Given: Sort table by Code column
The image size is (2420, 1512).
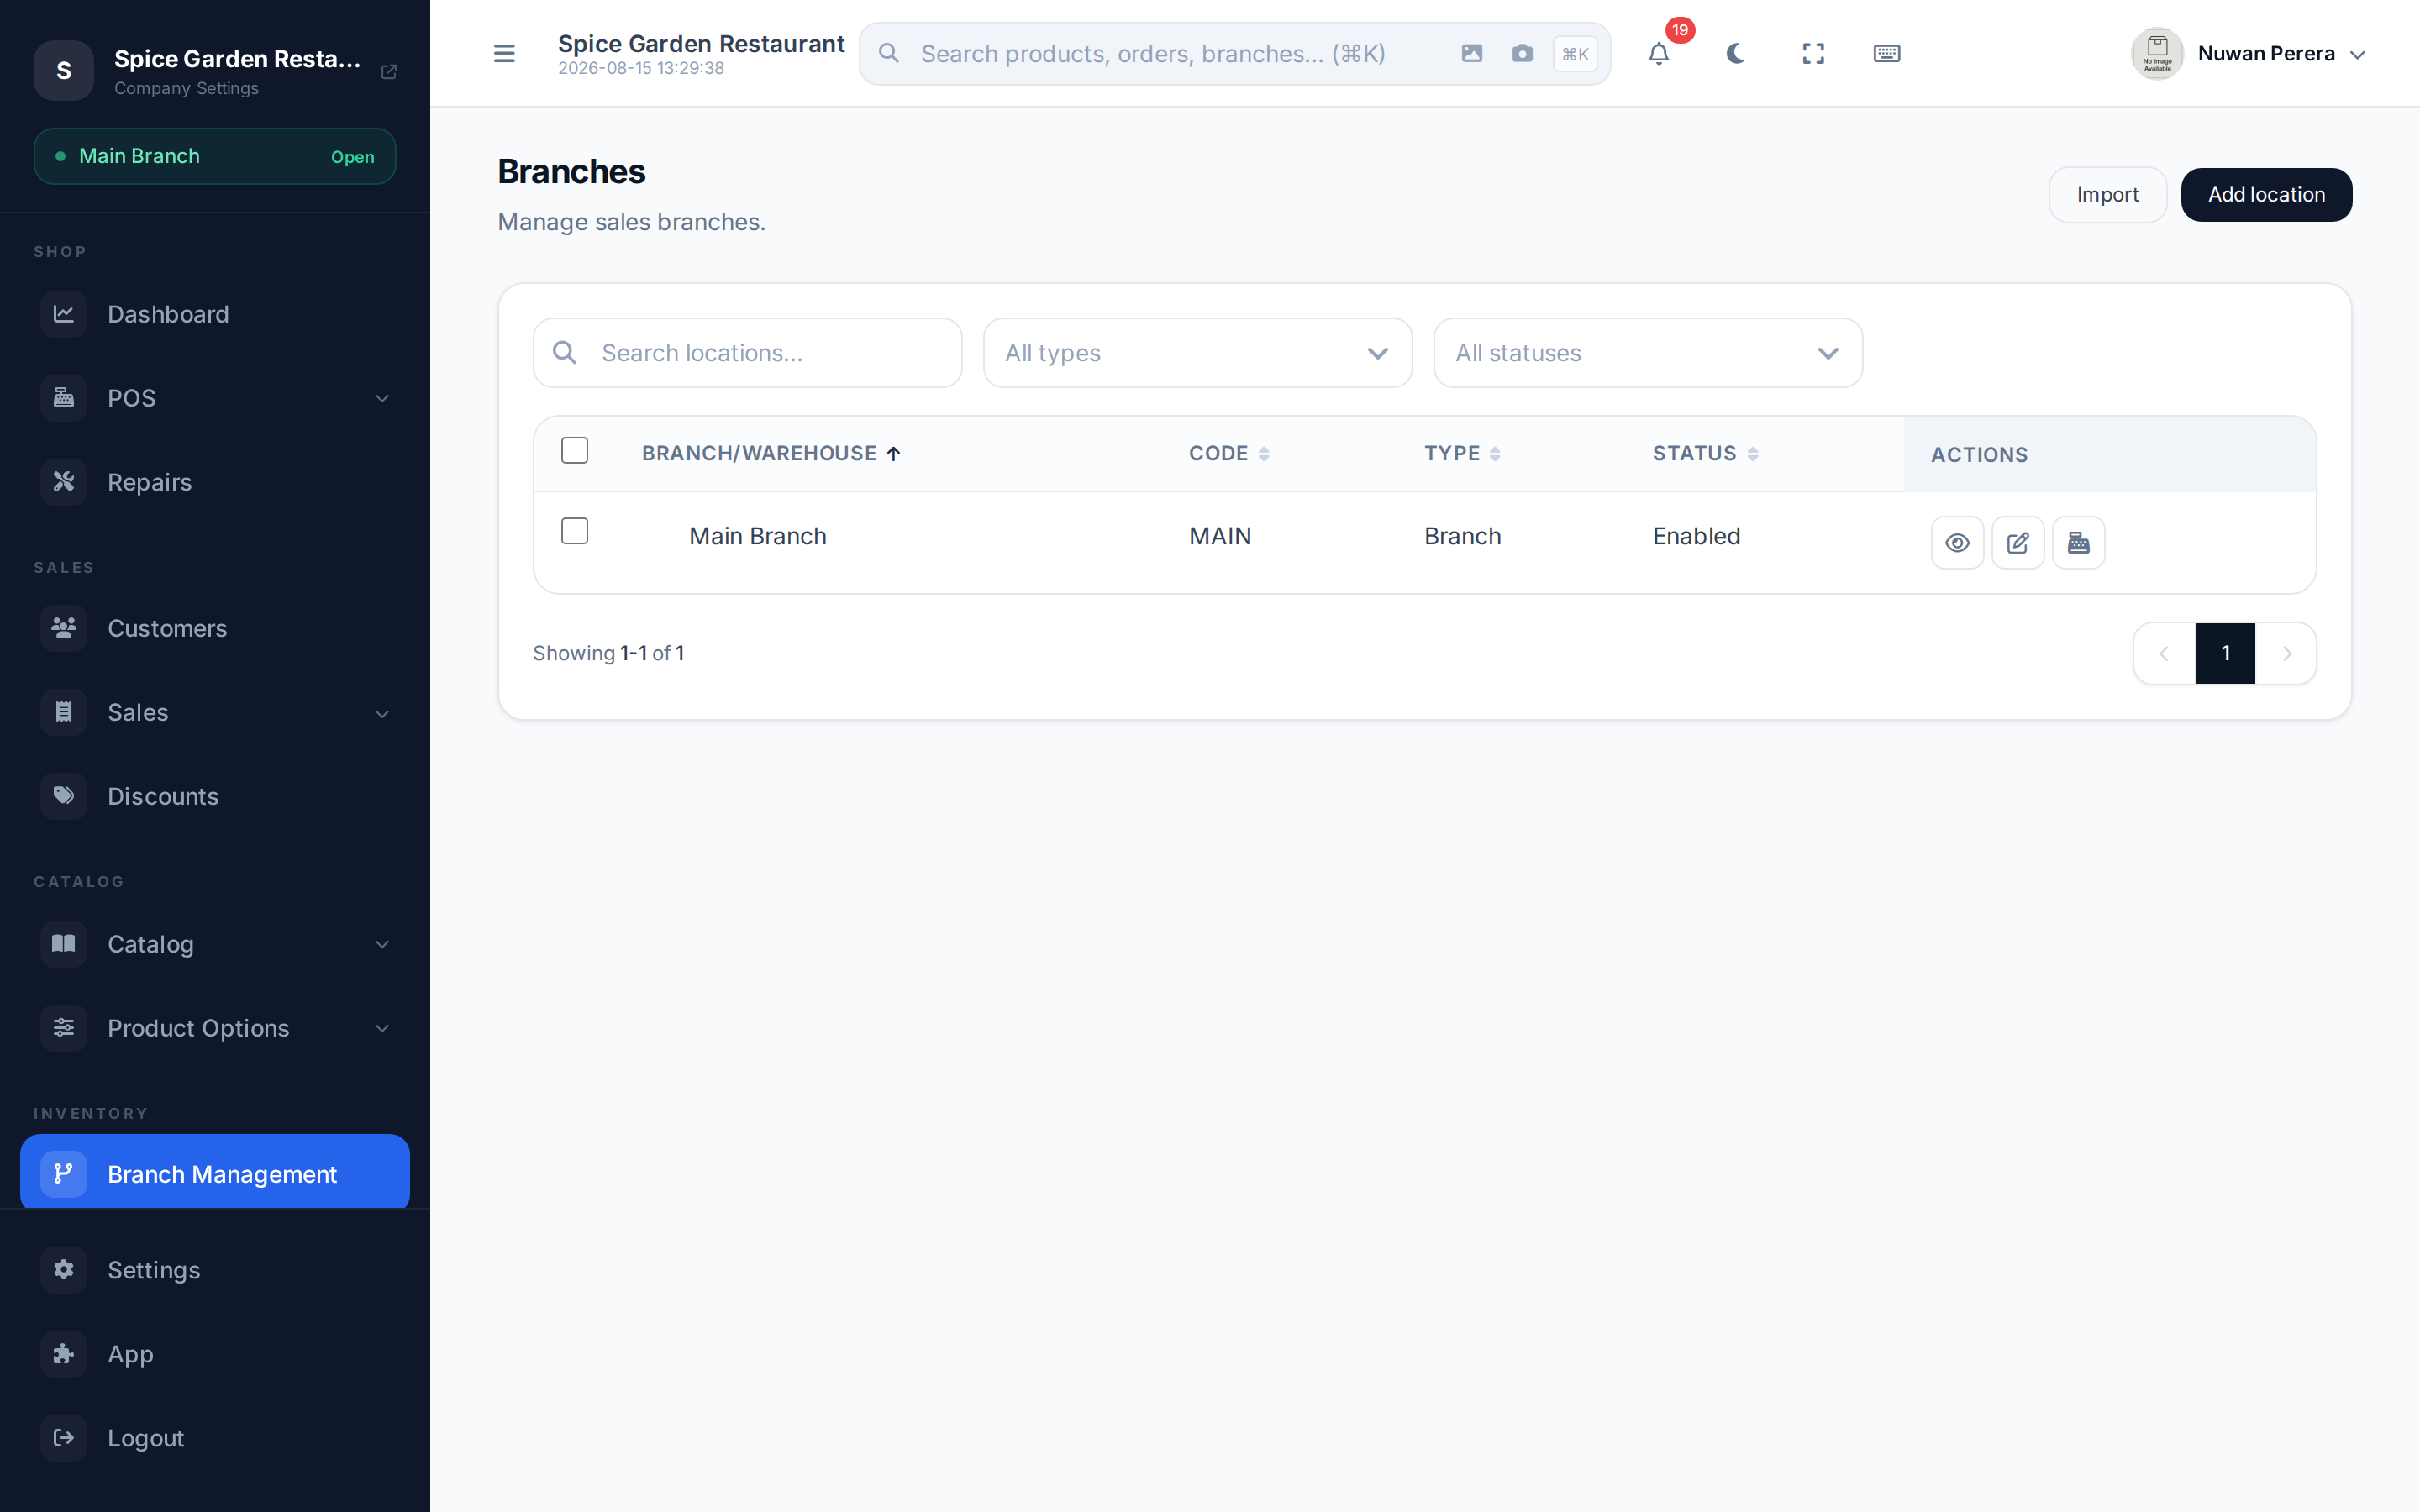Looking at the screenshot, I should (1229, 453).
